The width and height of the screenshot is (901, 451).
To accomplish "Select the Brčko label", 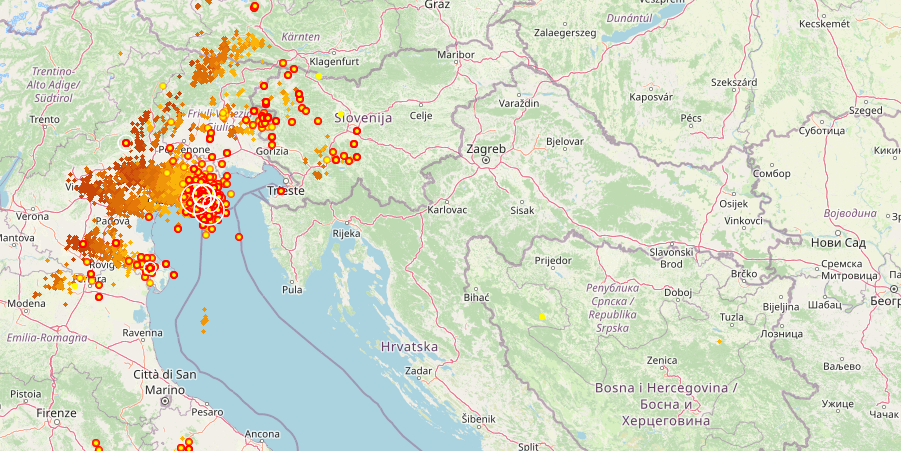I will pyautogui.click(x=744, y=273).
